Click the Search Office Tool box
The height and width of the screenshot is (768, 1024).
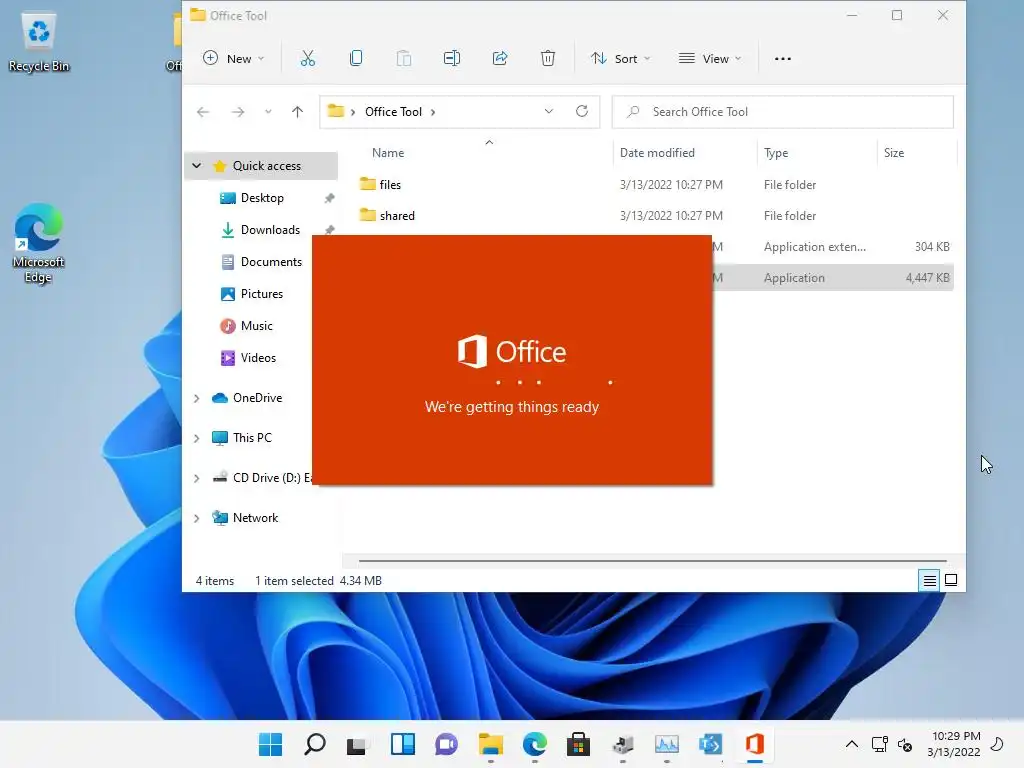pos(782,112)
